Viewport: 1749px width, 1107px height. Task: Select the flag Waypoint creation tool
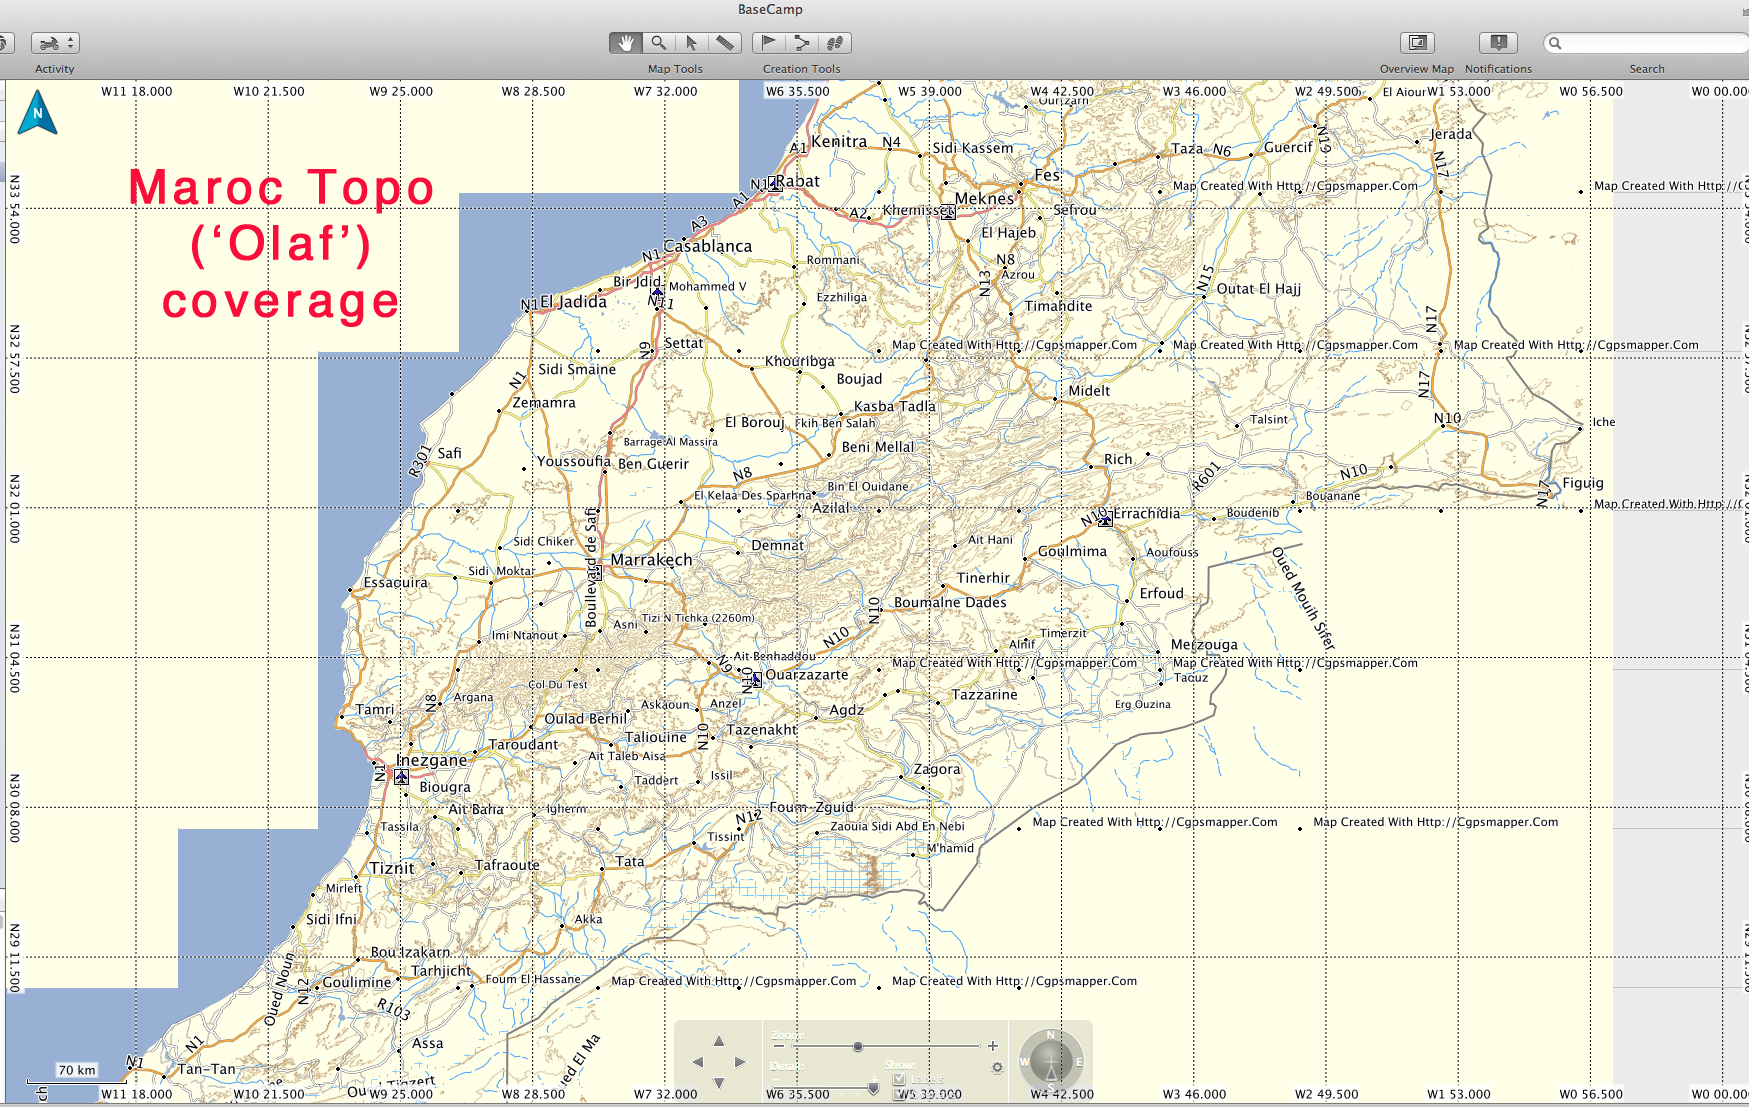(x=768, y=43)
